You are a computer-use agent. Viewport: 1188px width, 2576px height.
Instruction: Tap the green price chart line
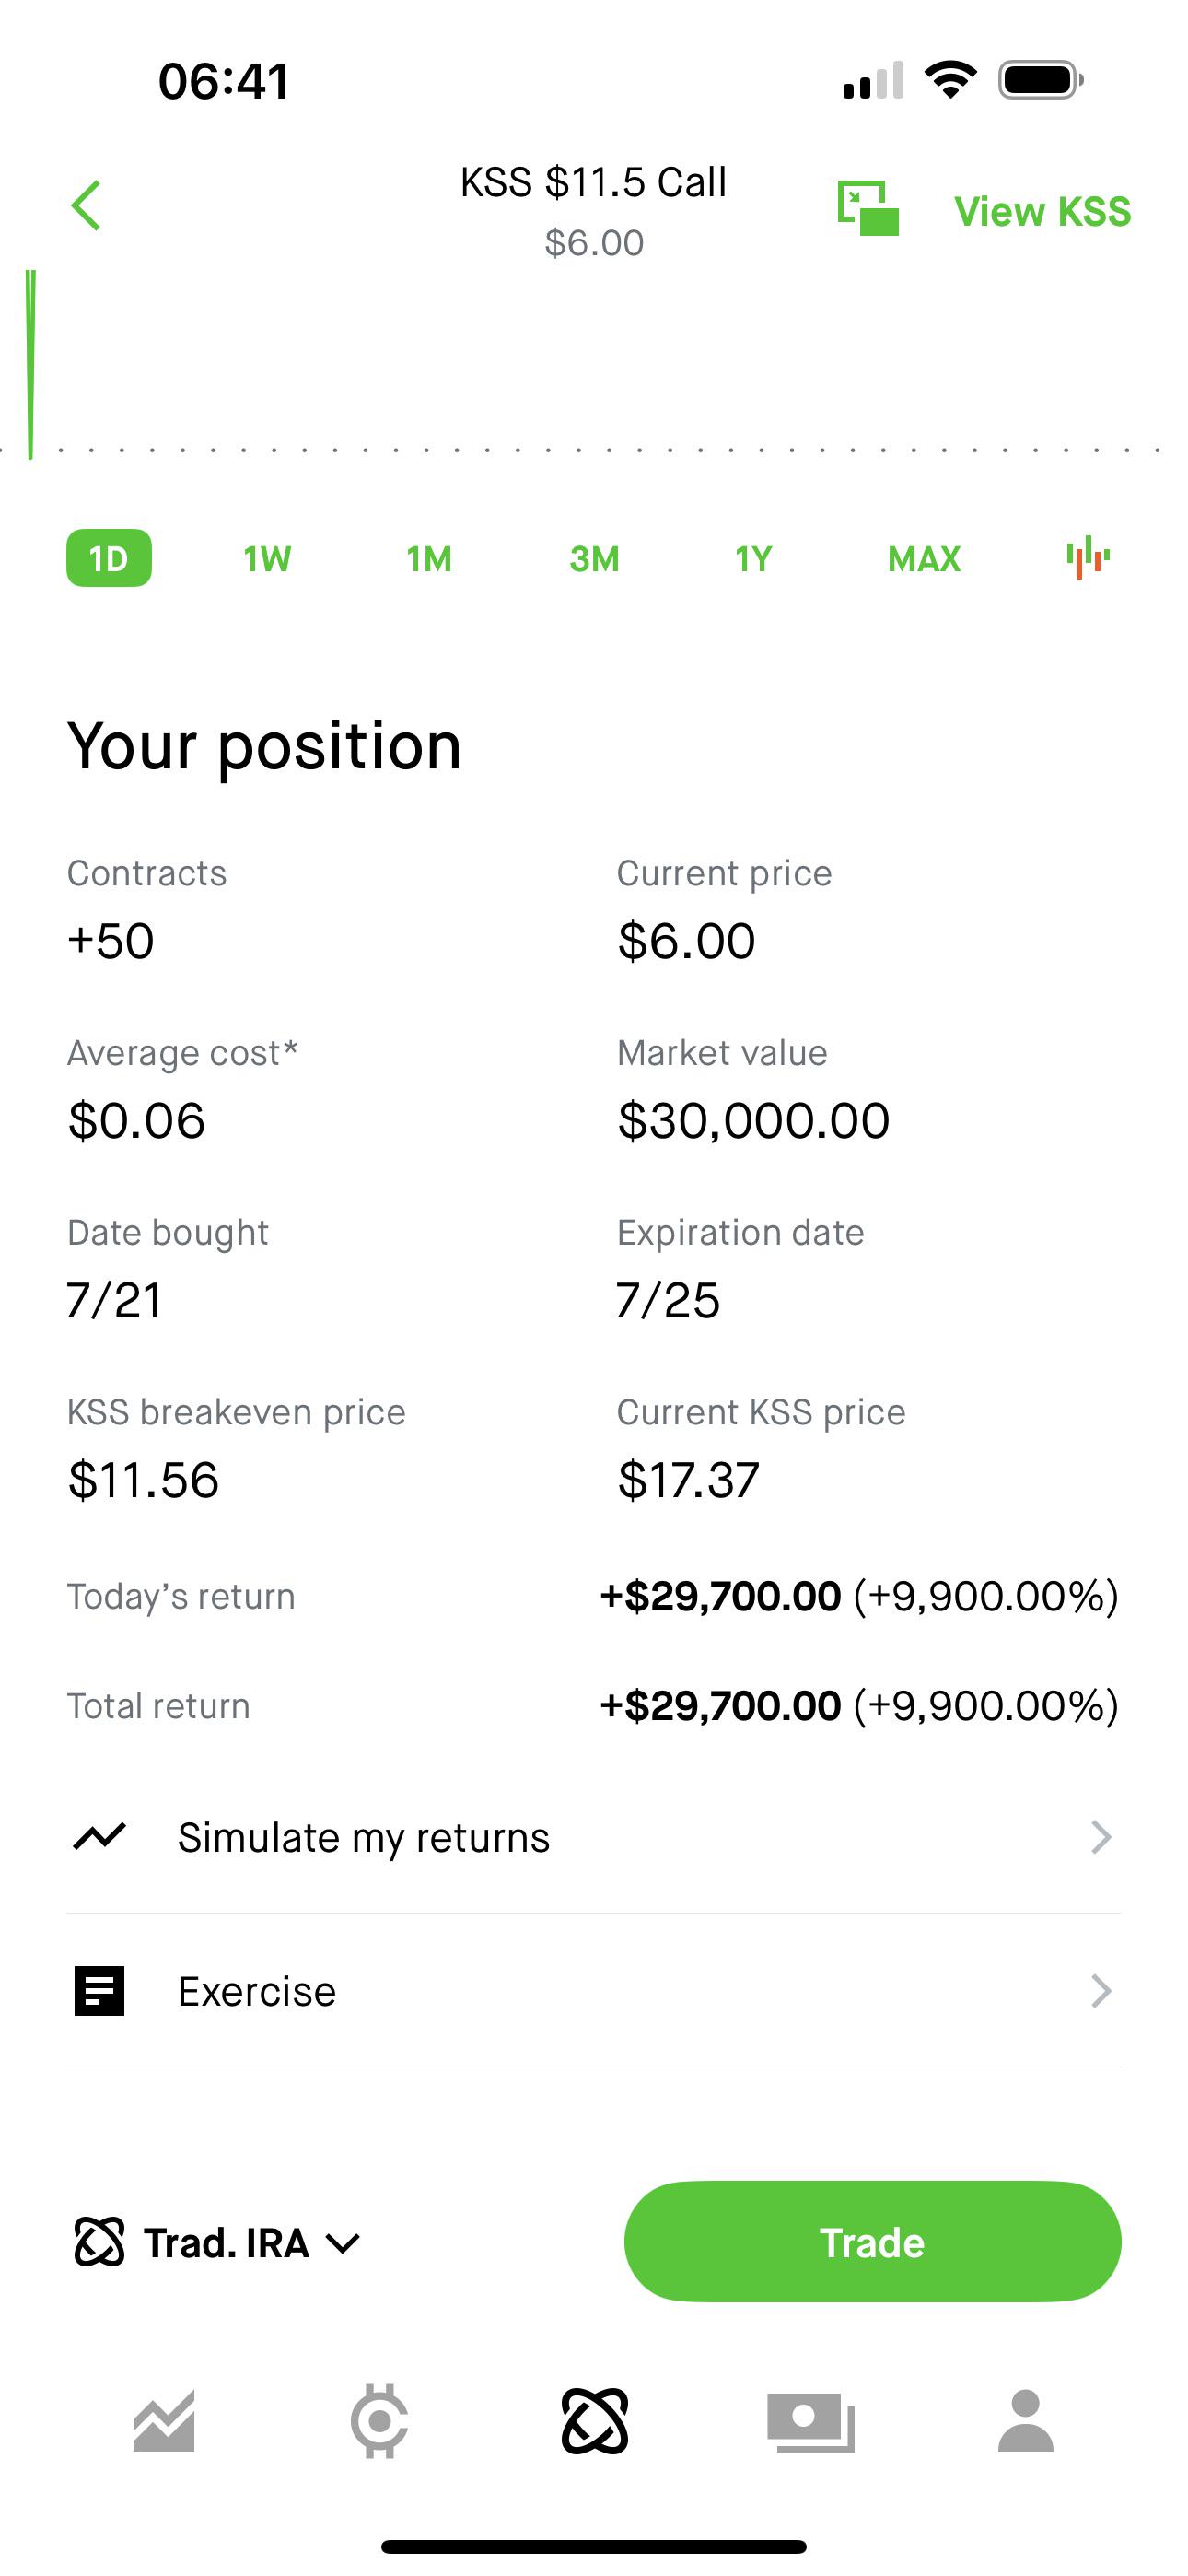click(31, 364)
